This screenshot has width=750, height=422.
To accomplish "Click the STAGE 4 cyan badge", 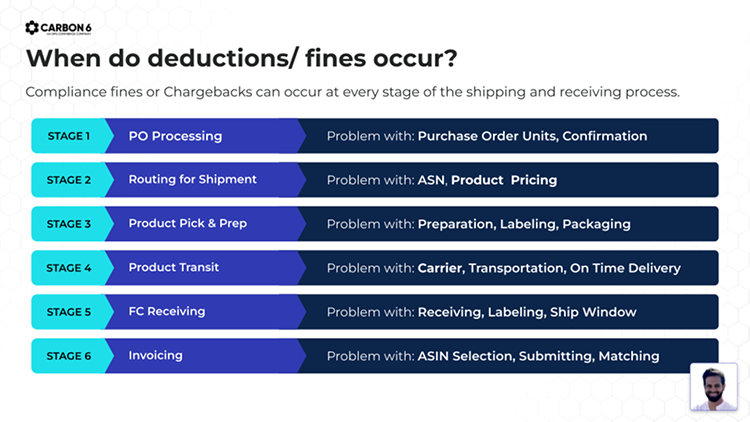I will click(68, 268).
